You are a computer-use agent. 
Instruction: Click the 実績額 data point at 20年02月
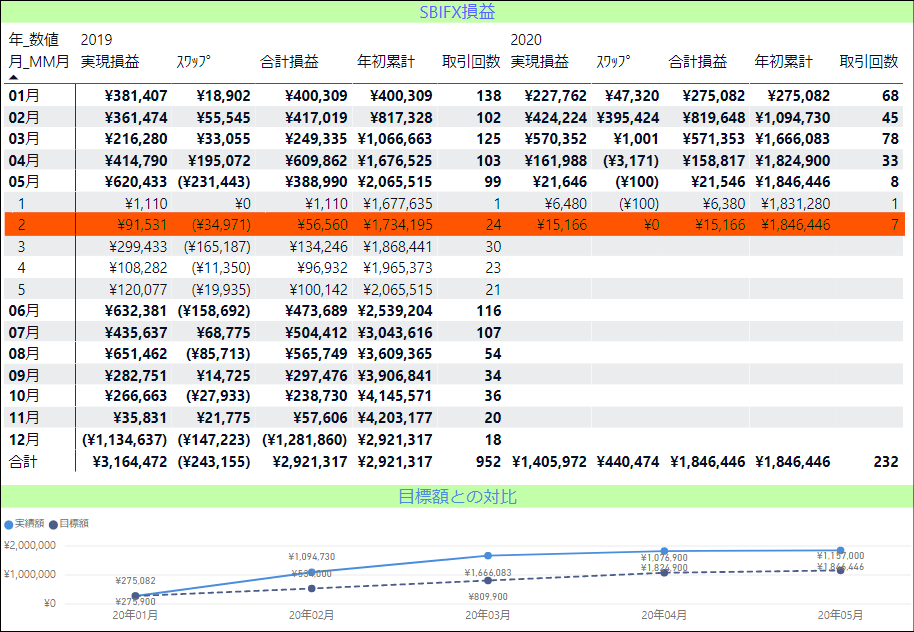tap(311, 572)
